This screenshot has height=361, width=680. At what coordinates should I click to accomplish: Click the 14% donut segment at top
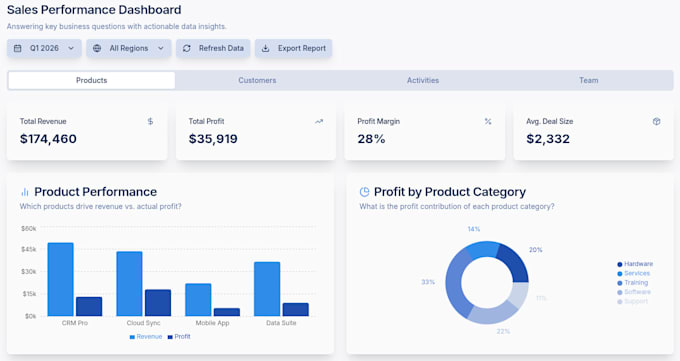tap(483, 250)
